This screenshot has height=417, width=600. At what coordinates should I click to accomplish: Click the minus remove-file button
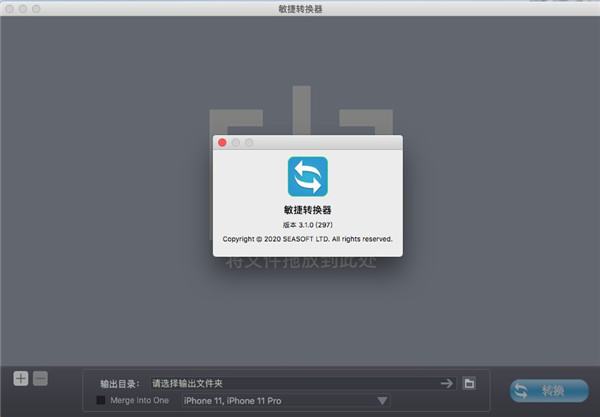tap(40, 379)
